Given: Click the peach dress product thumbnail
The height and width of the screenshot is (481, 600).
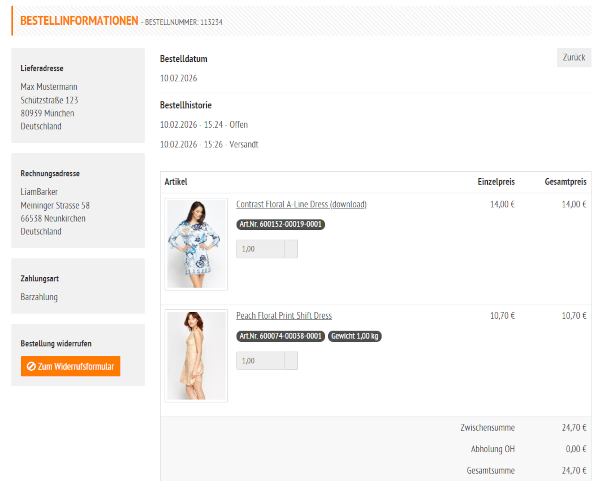Looking at the screenshot, I should 197,356.
